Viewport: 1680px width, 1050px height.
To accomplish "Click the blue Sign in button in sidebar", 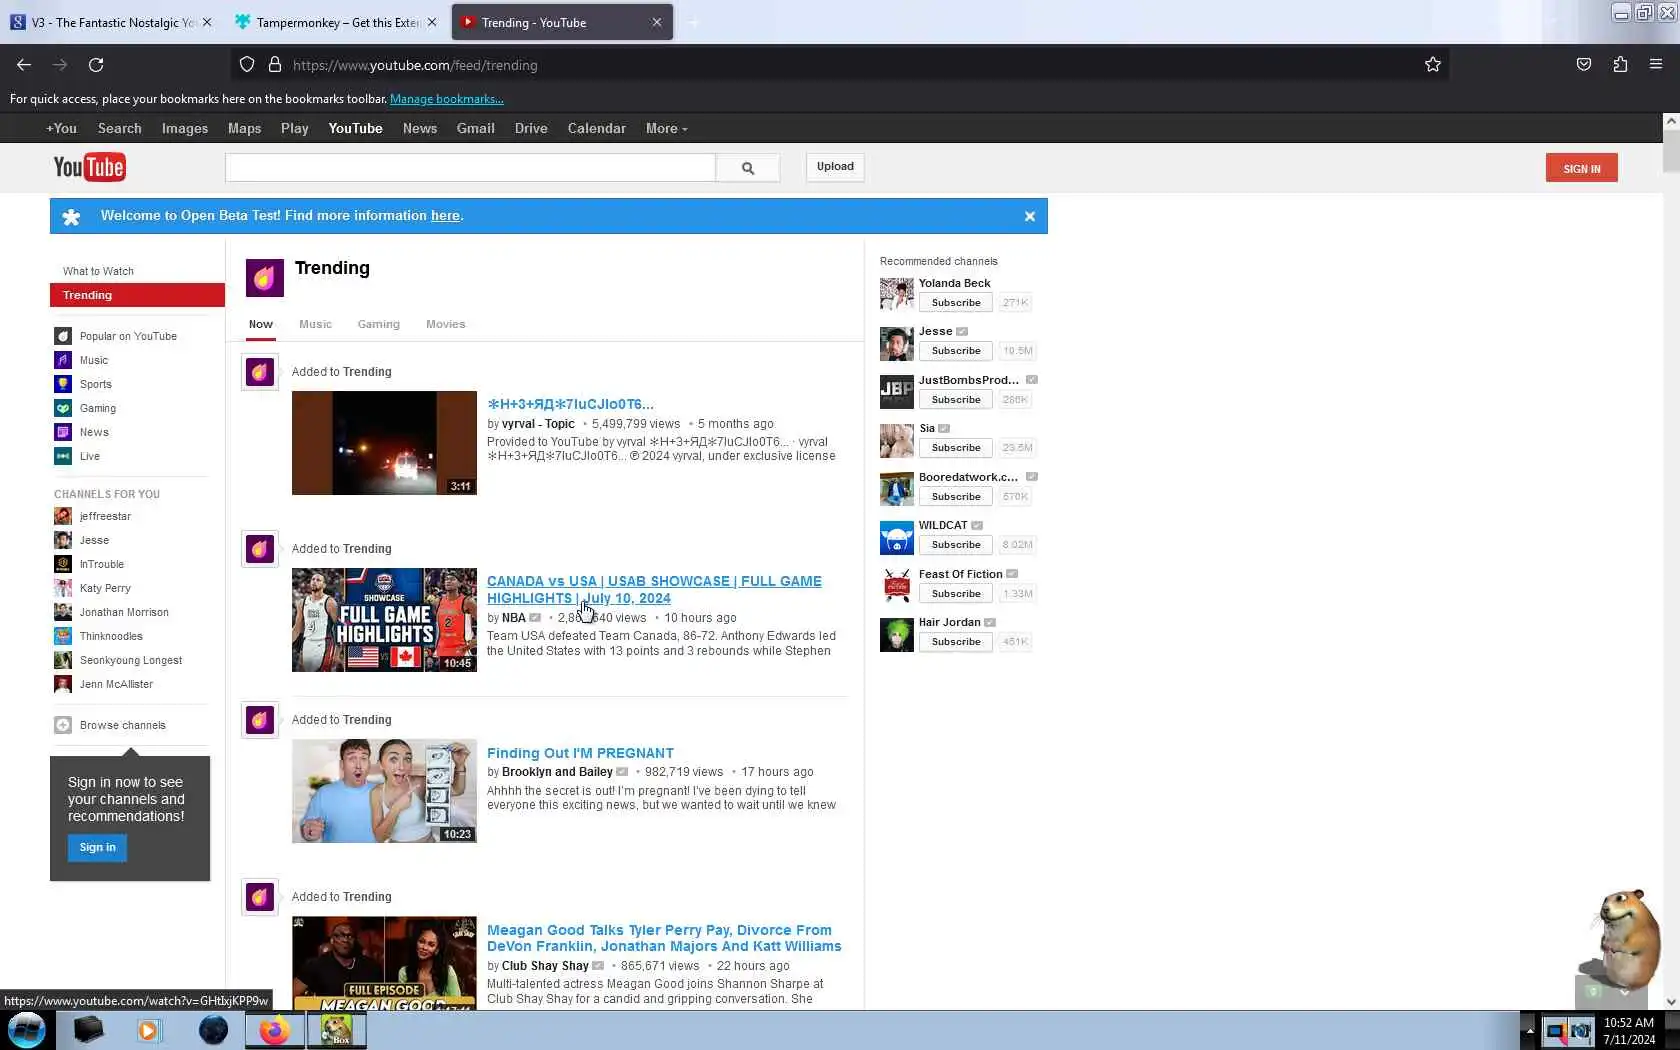I will point(98,848).
